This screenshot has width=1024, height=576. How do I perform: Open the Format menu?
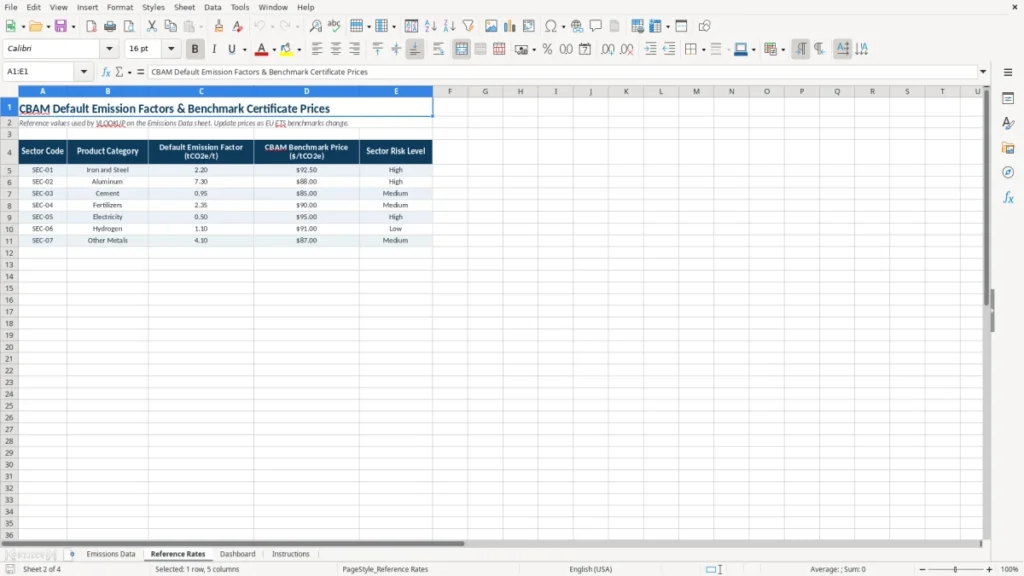click(x=120, y=7)
